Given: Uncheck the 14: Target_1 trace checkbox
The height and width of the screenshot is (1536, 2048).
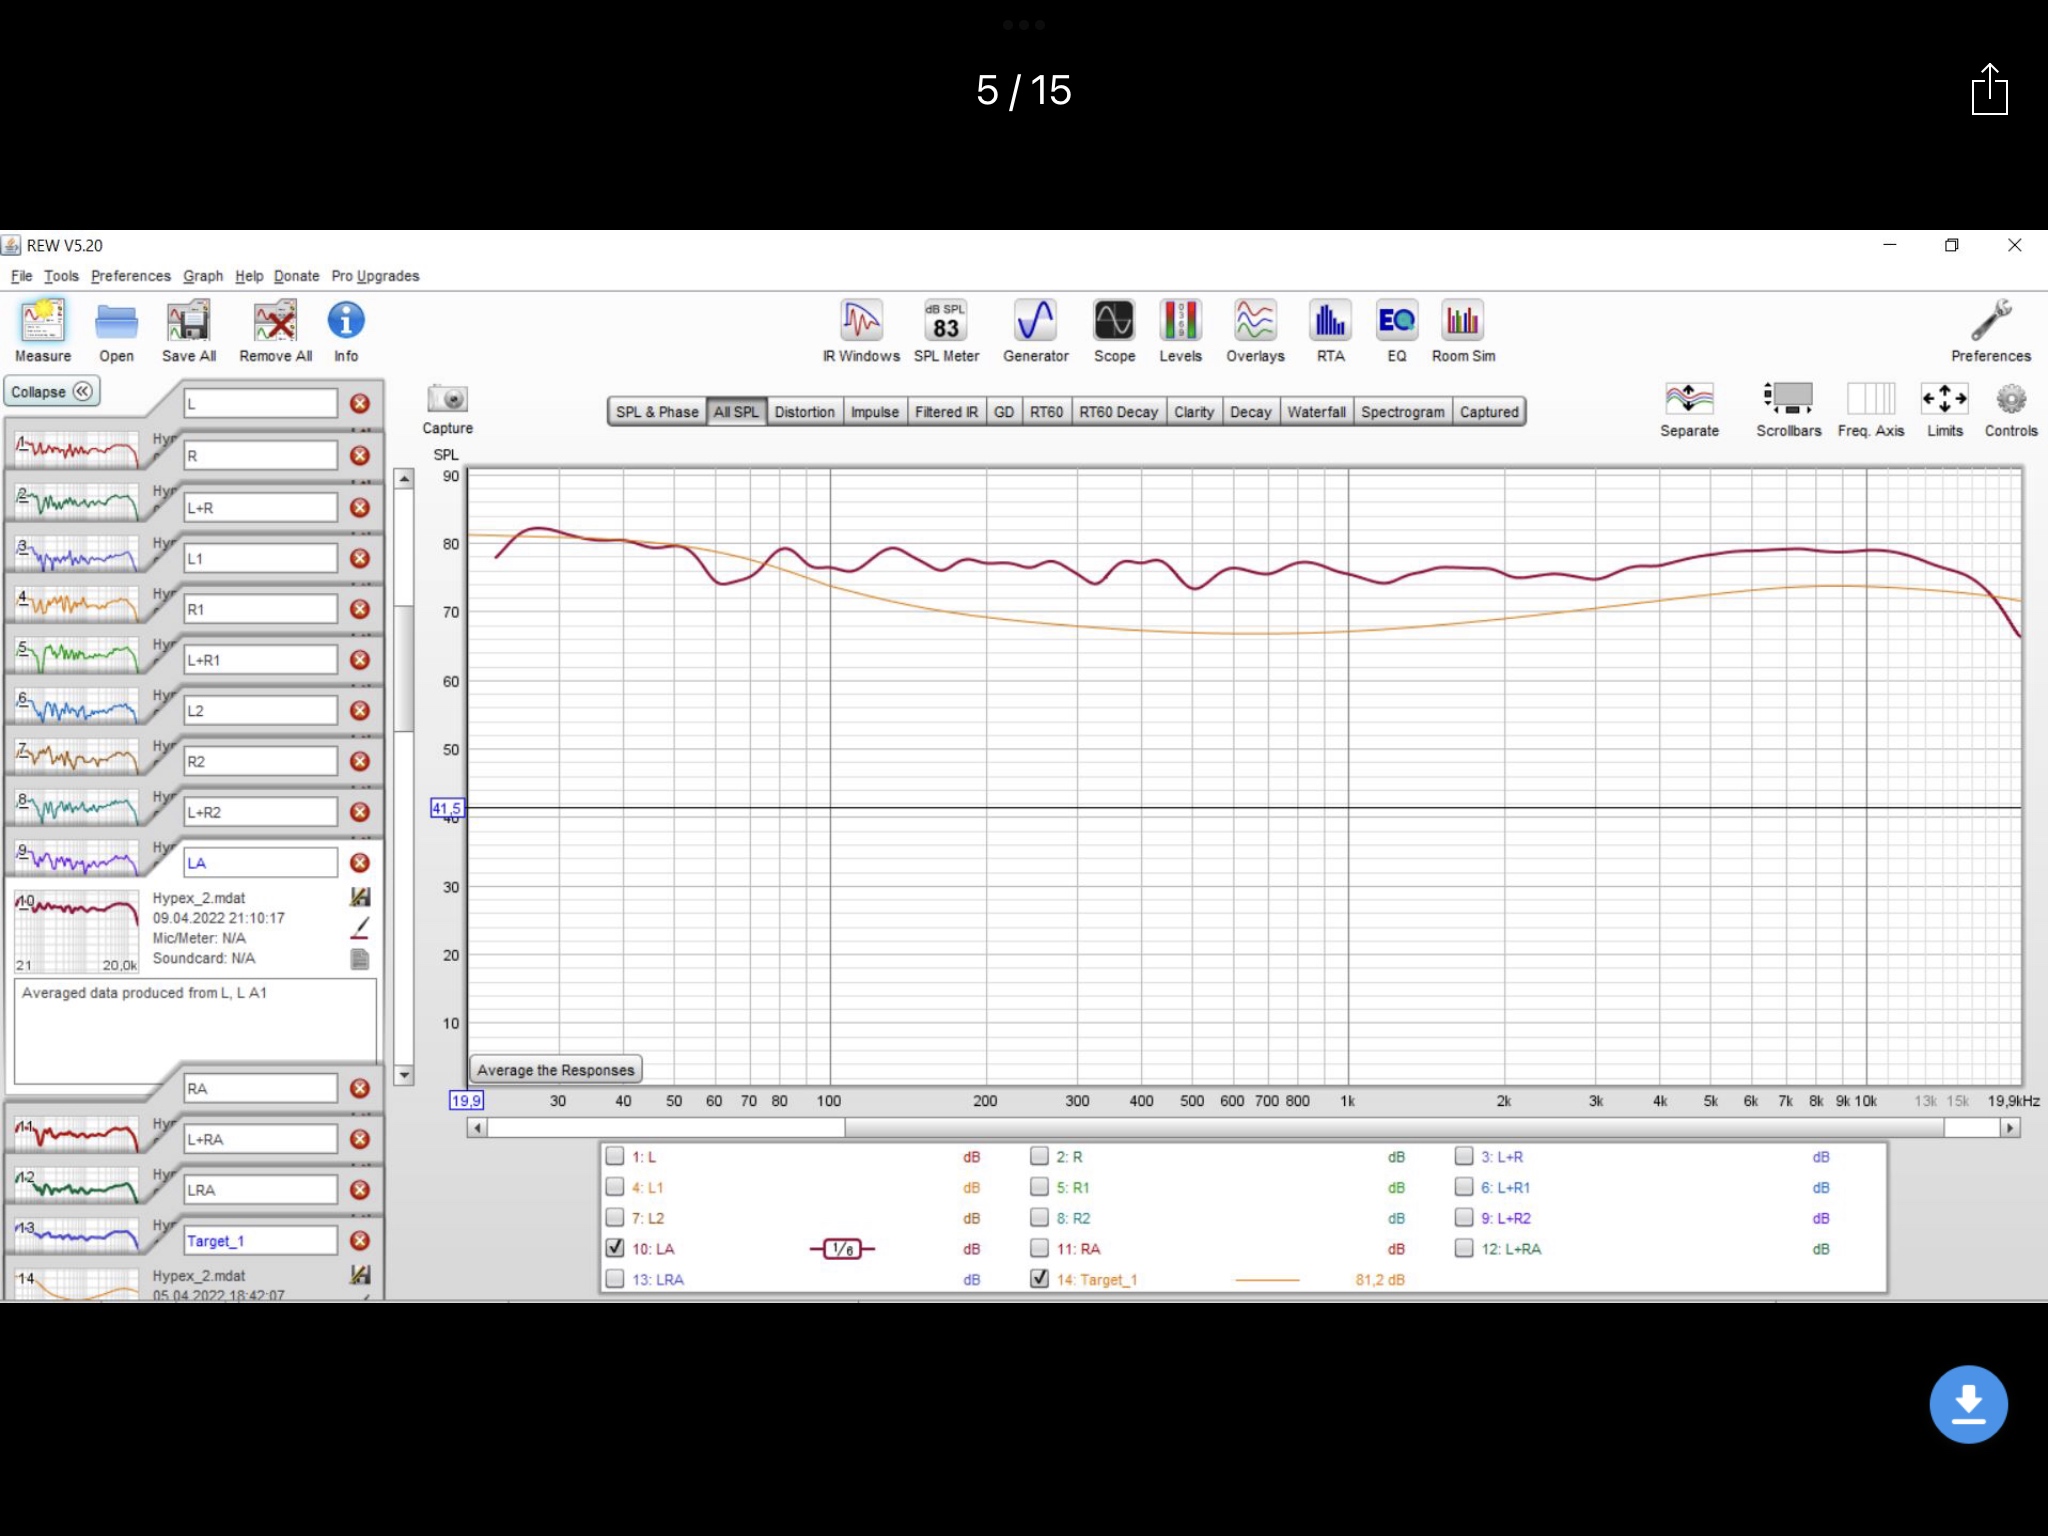Looking at the screenshot, I should pos(1040,1279).
